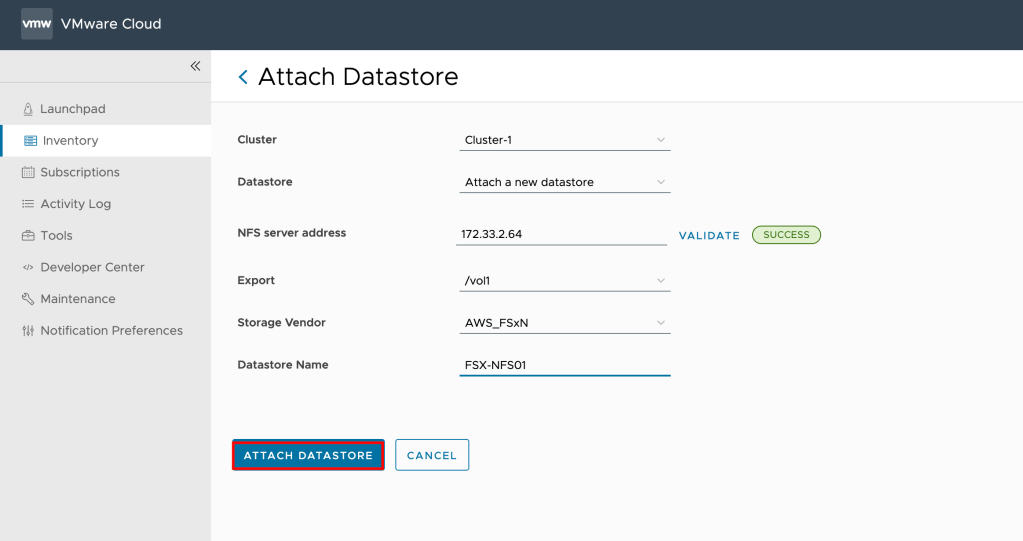The height and width of the screenshot is (541, 1023).
Task: Click the Validate link
Action: [x=709, y=236]
